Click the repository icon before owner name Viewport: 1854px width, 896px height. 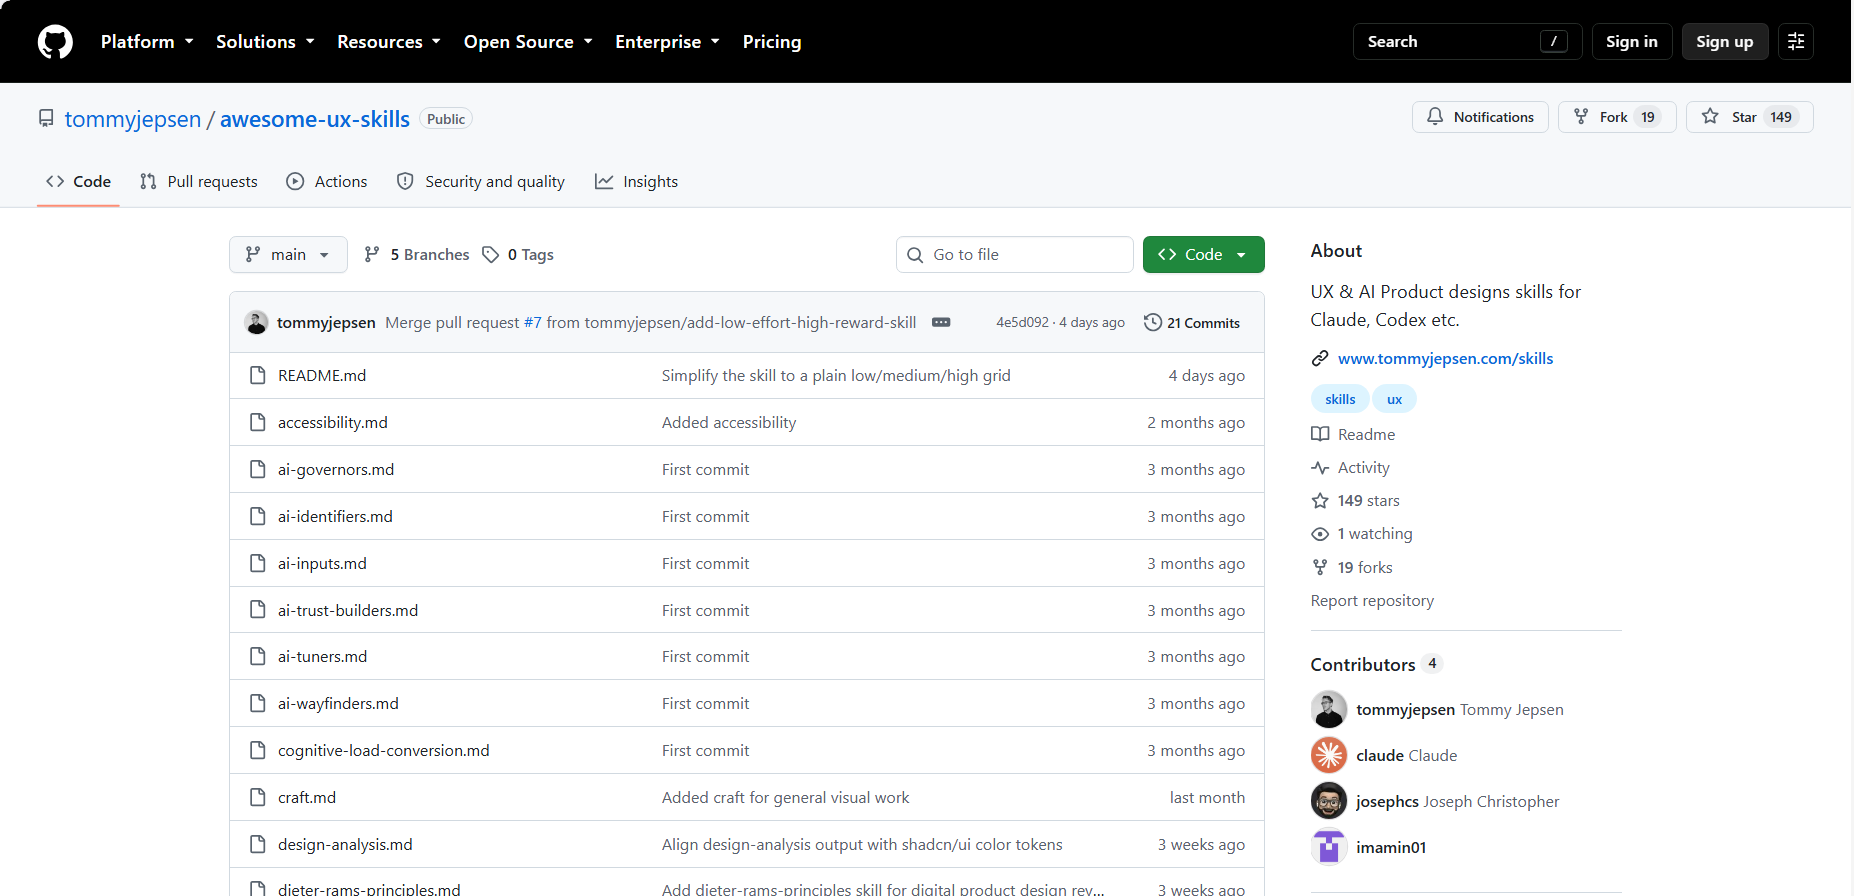[x=46, y=119]
